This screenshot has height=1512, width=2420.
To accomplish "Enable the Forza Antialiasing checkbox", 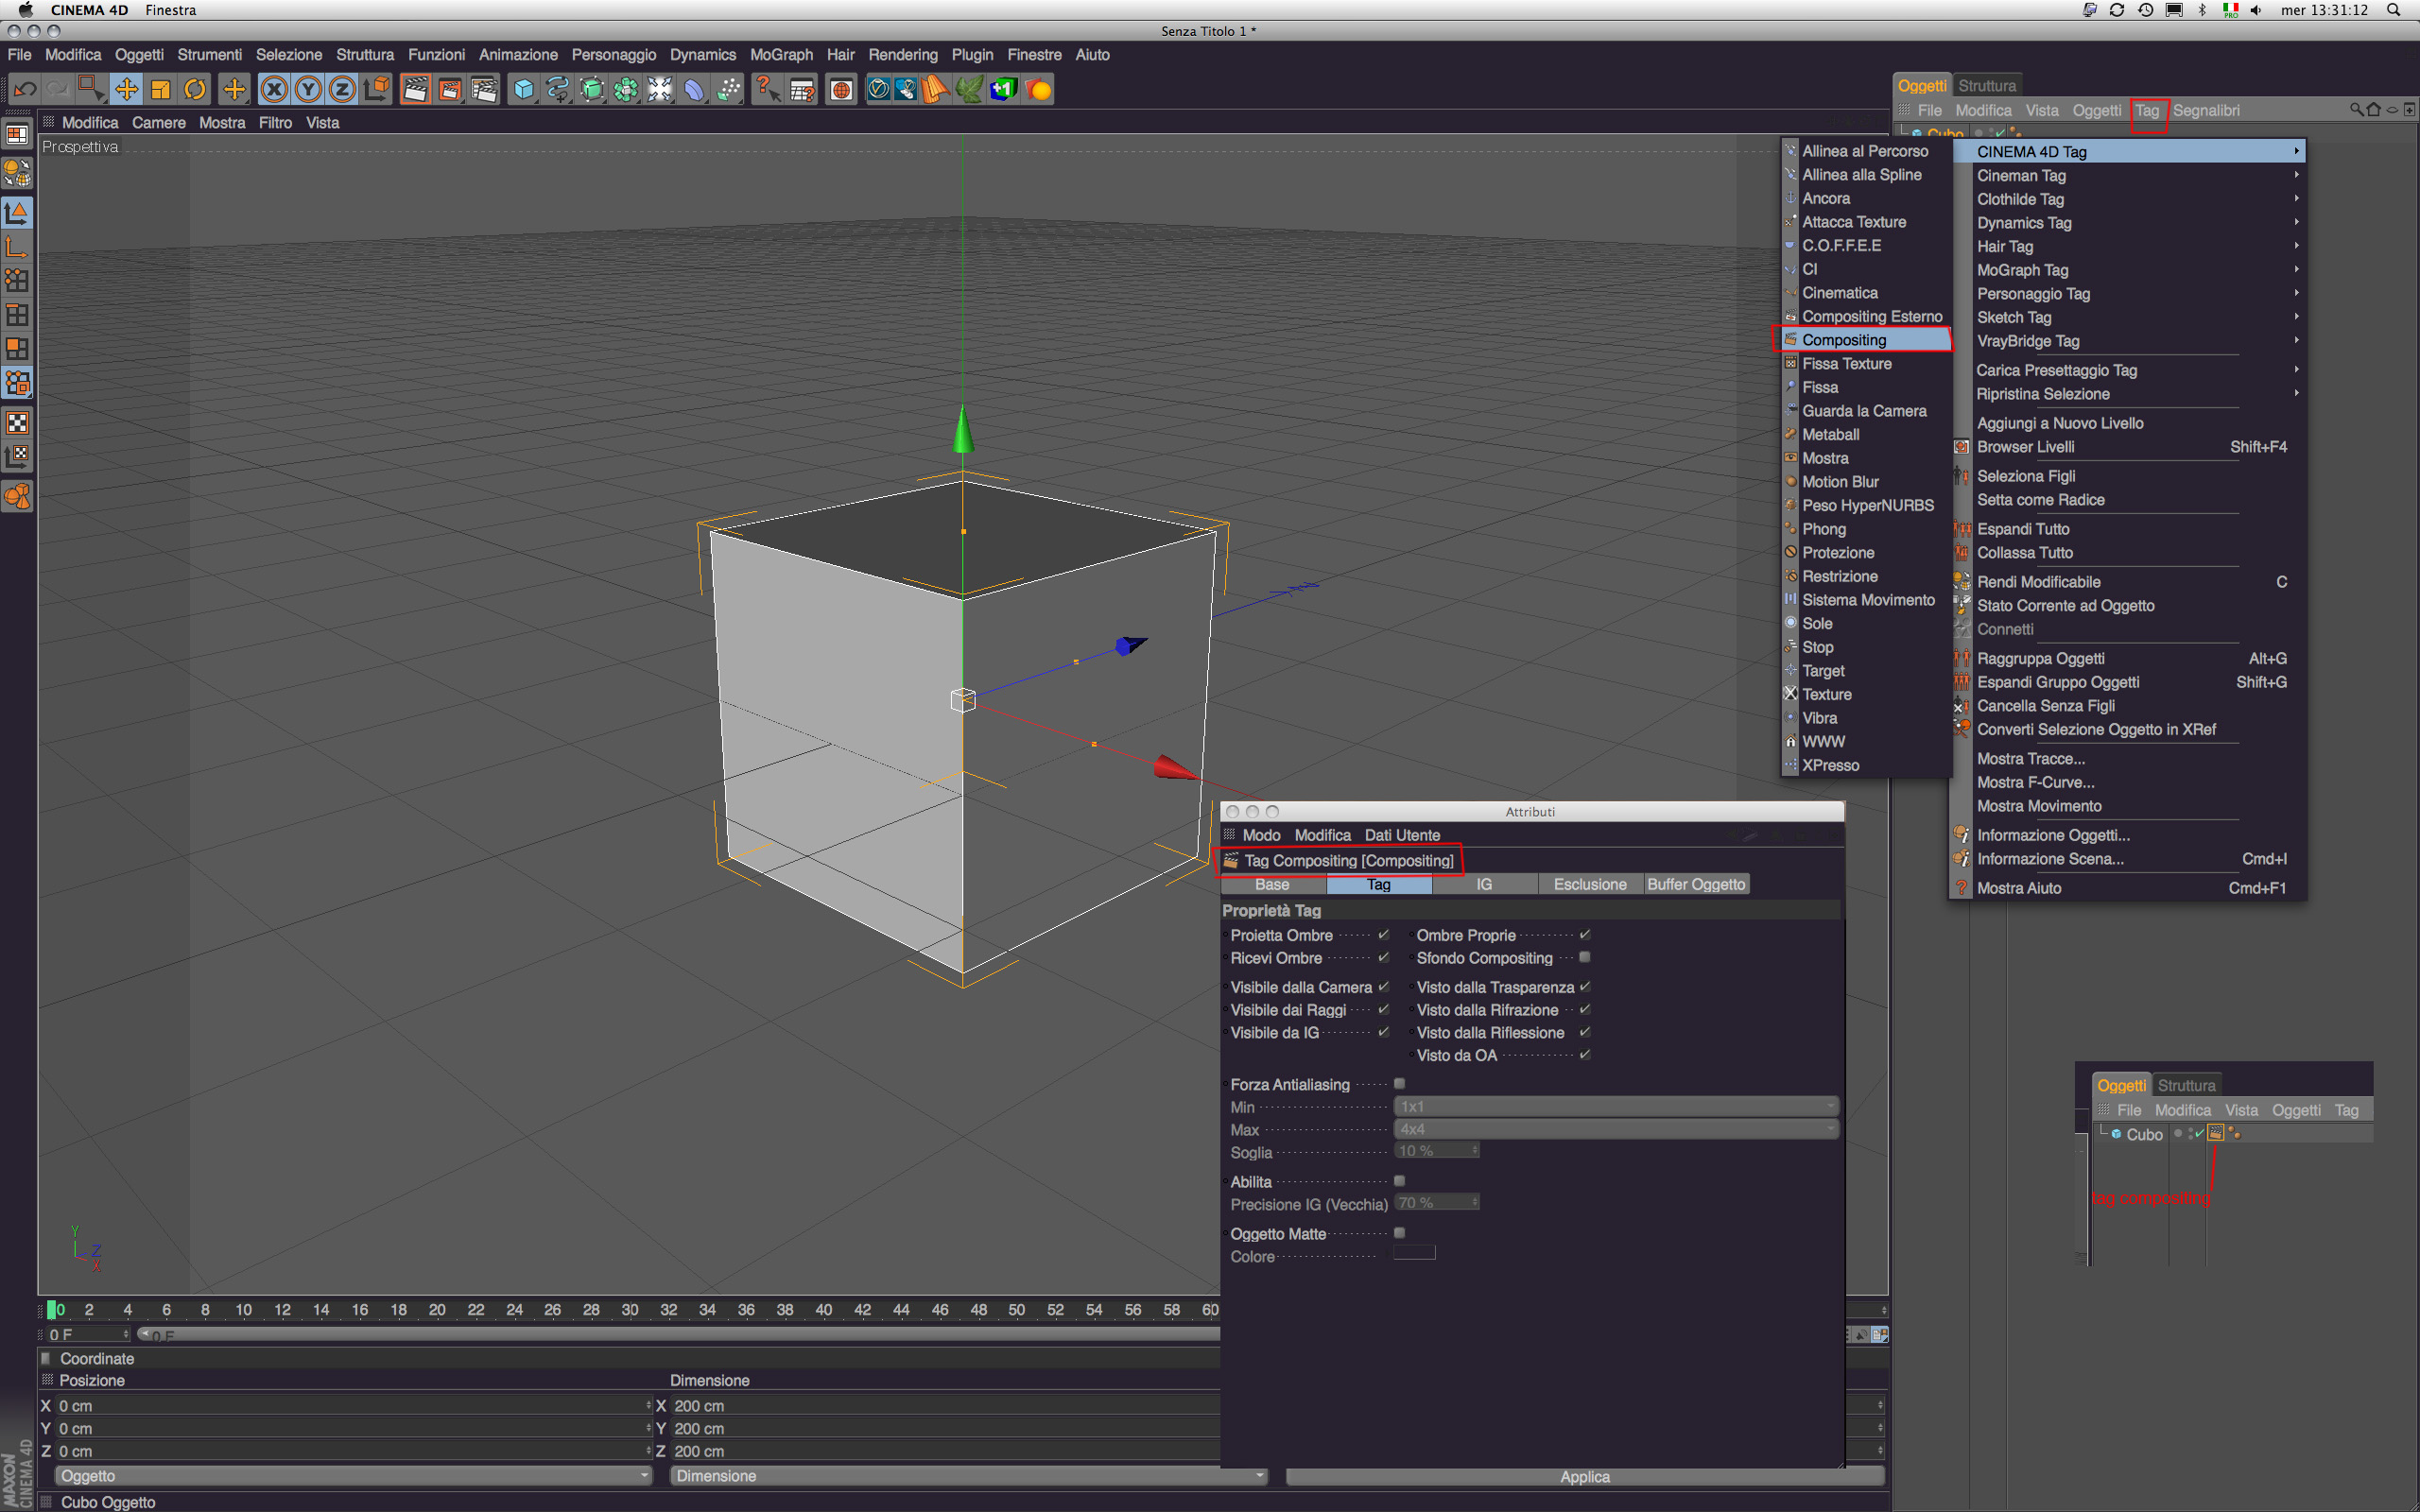I will point(1399,1084).
